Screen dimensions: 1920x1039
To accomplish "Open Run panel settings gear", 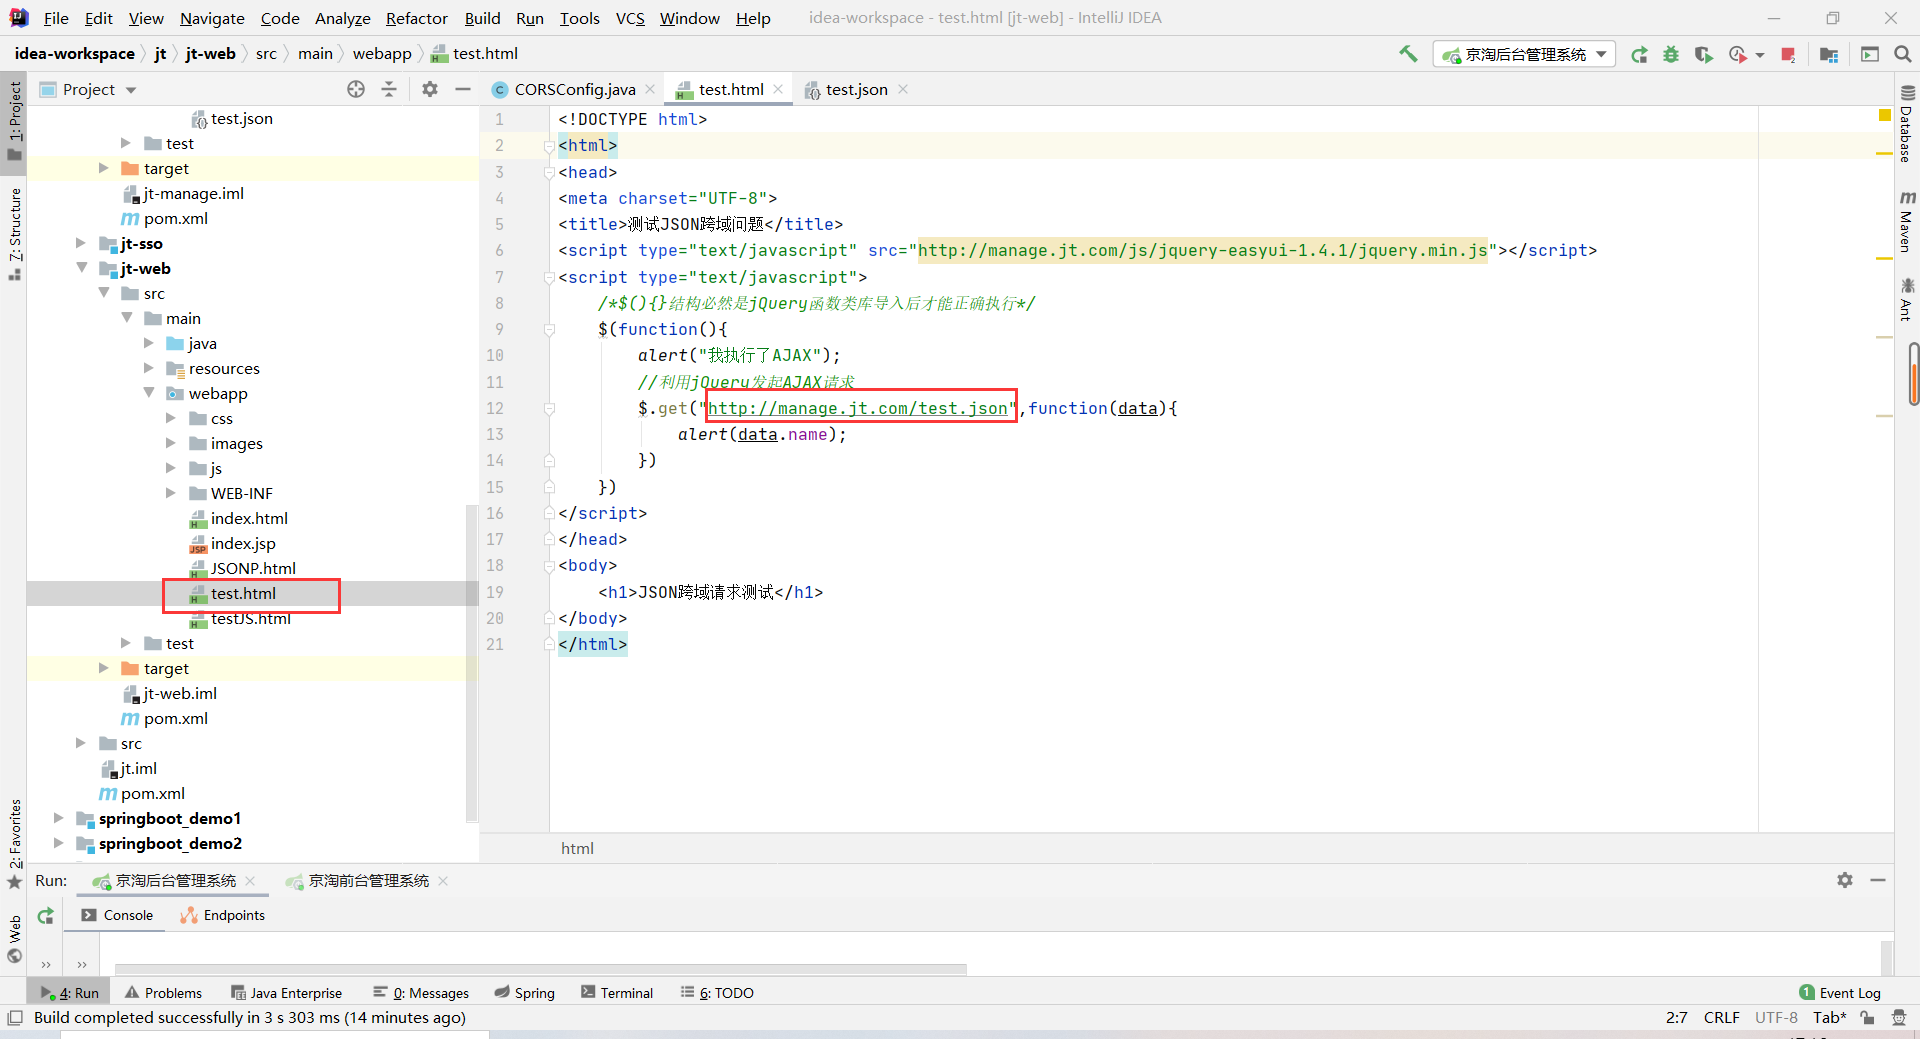I will (1845, 880).
